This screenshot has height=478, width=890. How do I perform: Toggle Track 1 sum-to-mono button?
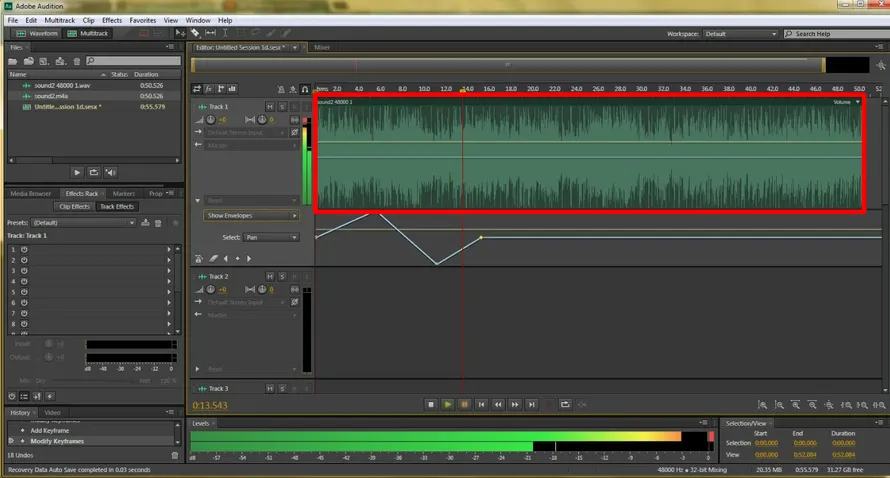(x=295, y=120)
